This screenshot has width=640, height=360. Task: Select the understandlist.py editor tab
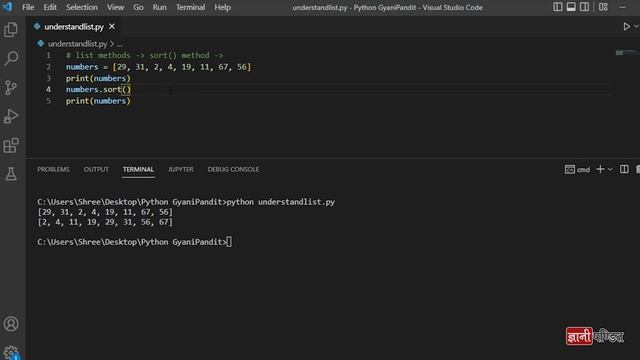(x=73, y=27)
